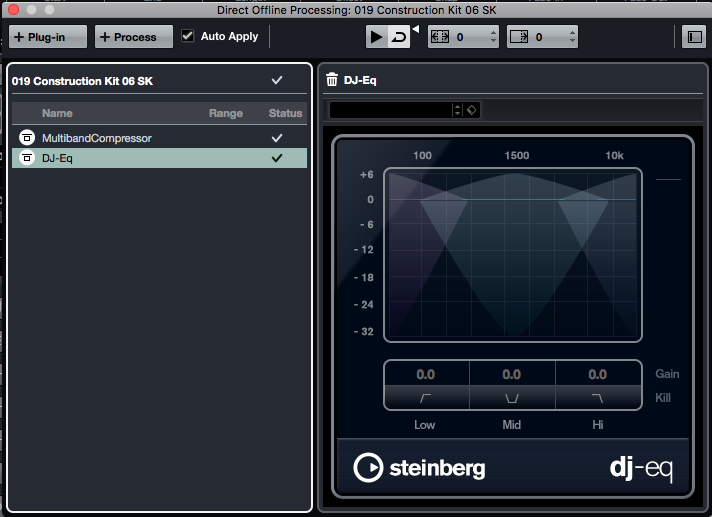Click the trash icon next to DJ-Eq

(x=332, y=80)
